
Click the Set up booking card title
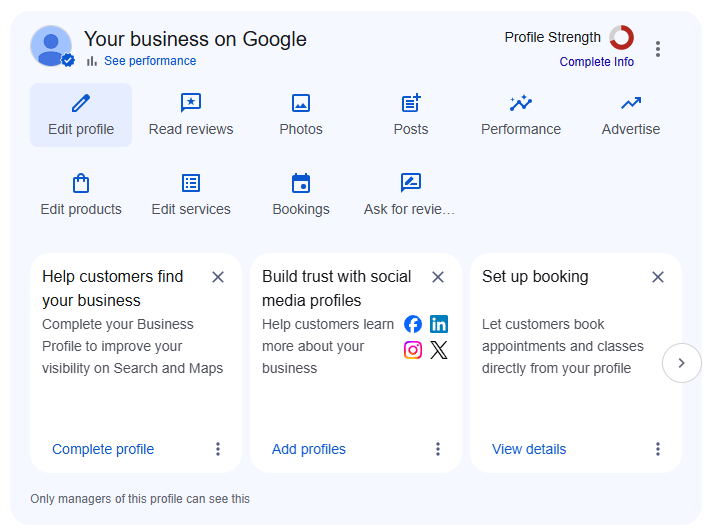pyautogui.click(x=535, y=276)
